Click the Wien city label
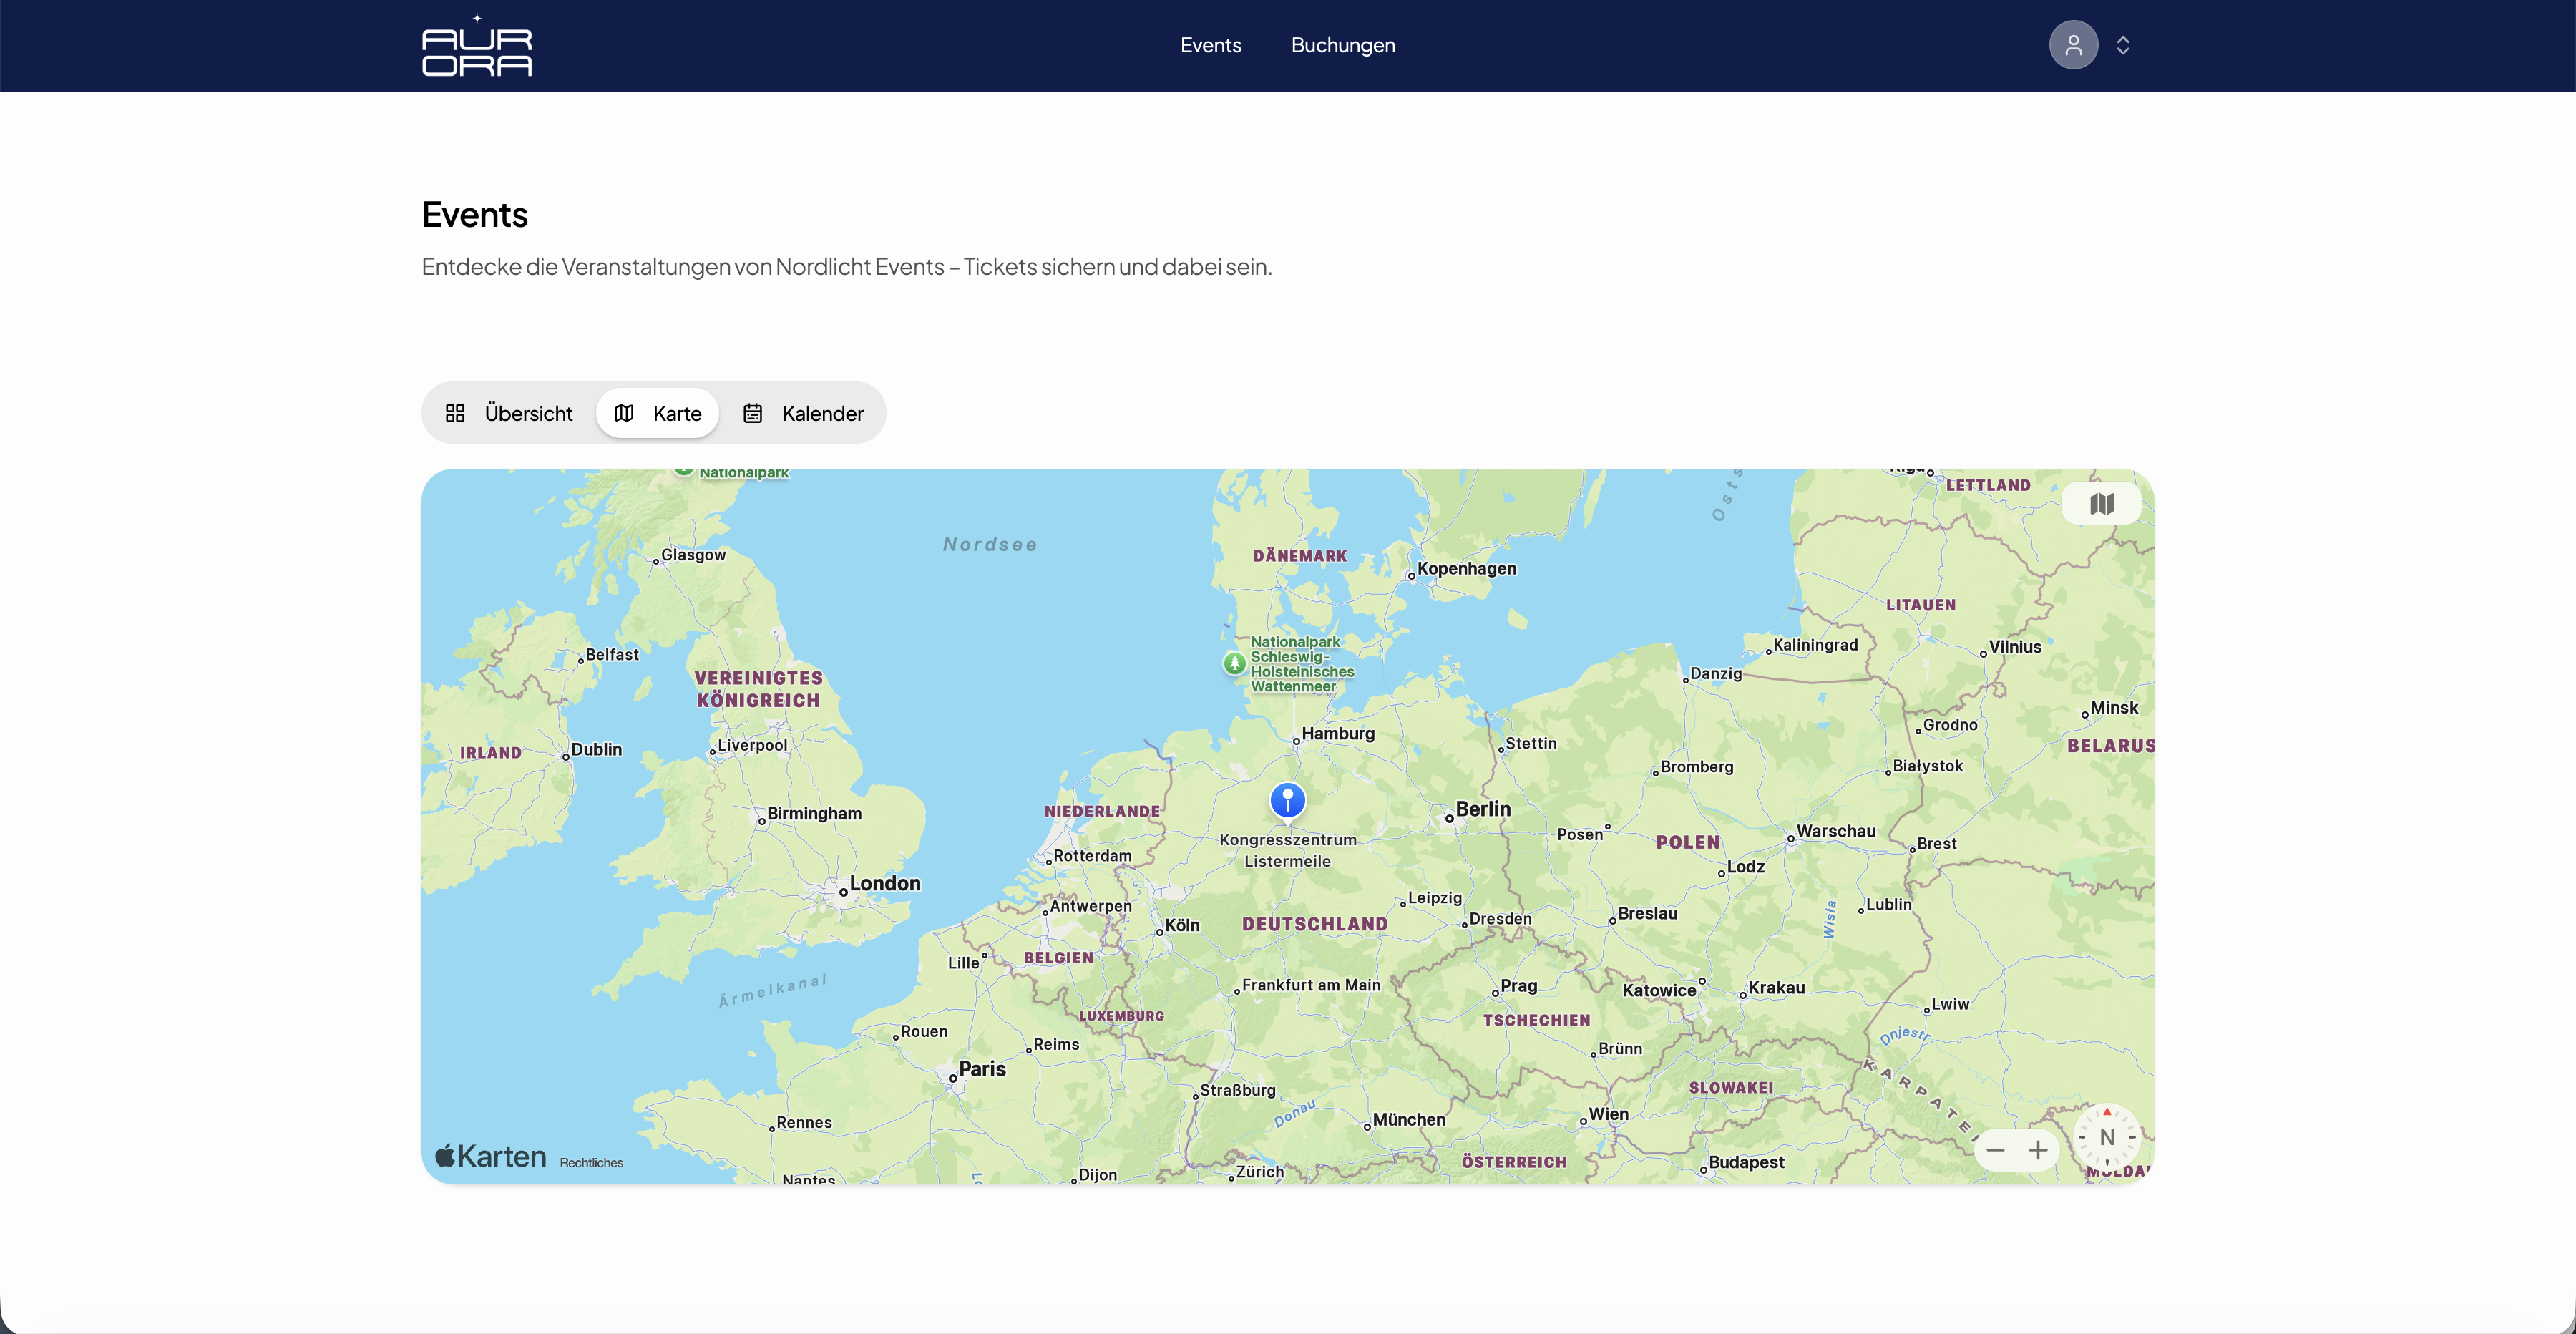This screenshot has height=1334, width=2576. pyautogui.click(x=1608, y=1114)
